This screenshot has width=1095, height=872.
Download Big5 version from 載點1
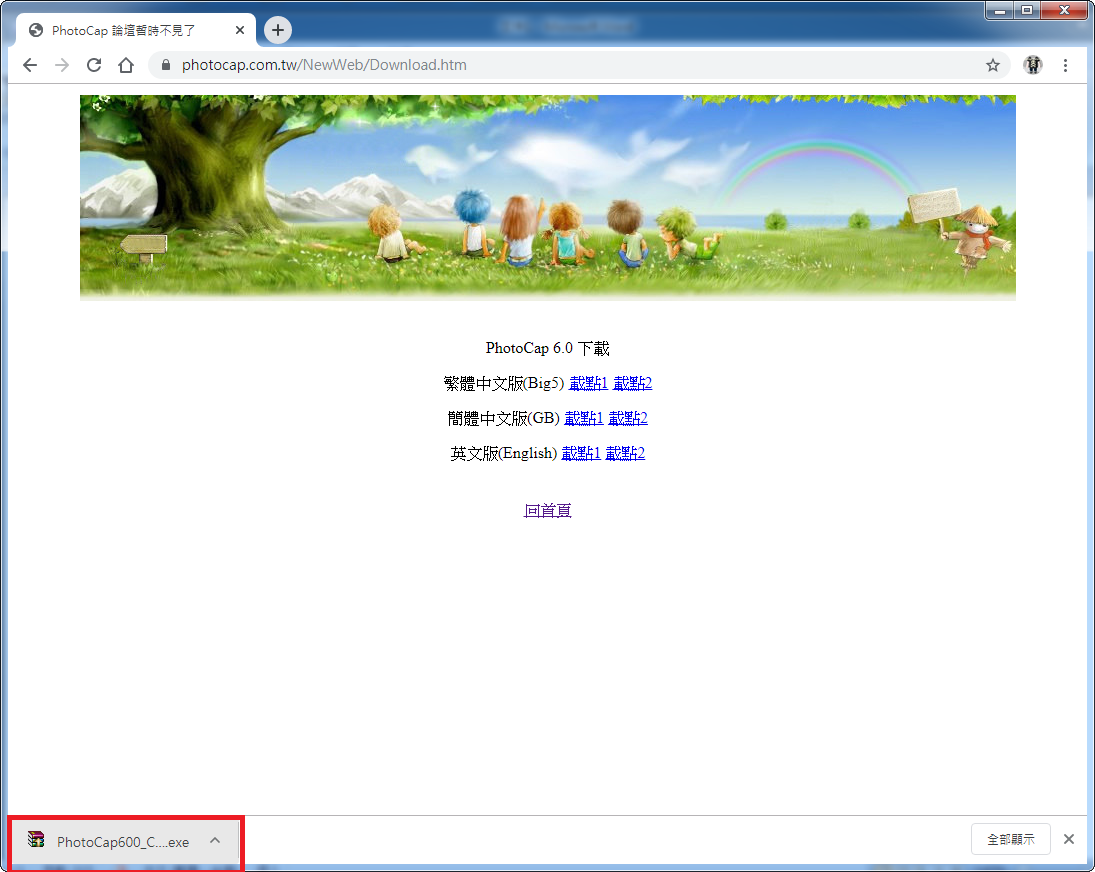pos(588,383)
